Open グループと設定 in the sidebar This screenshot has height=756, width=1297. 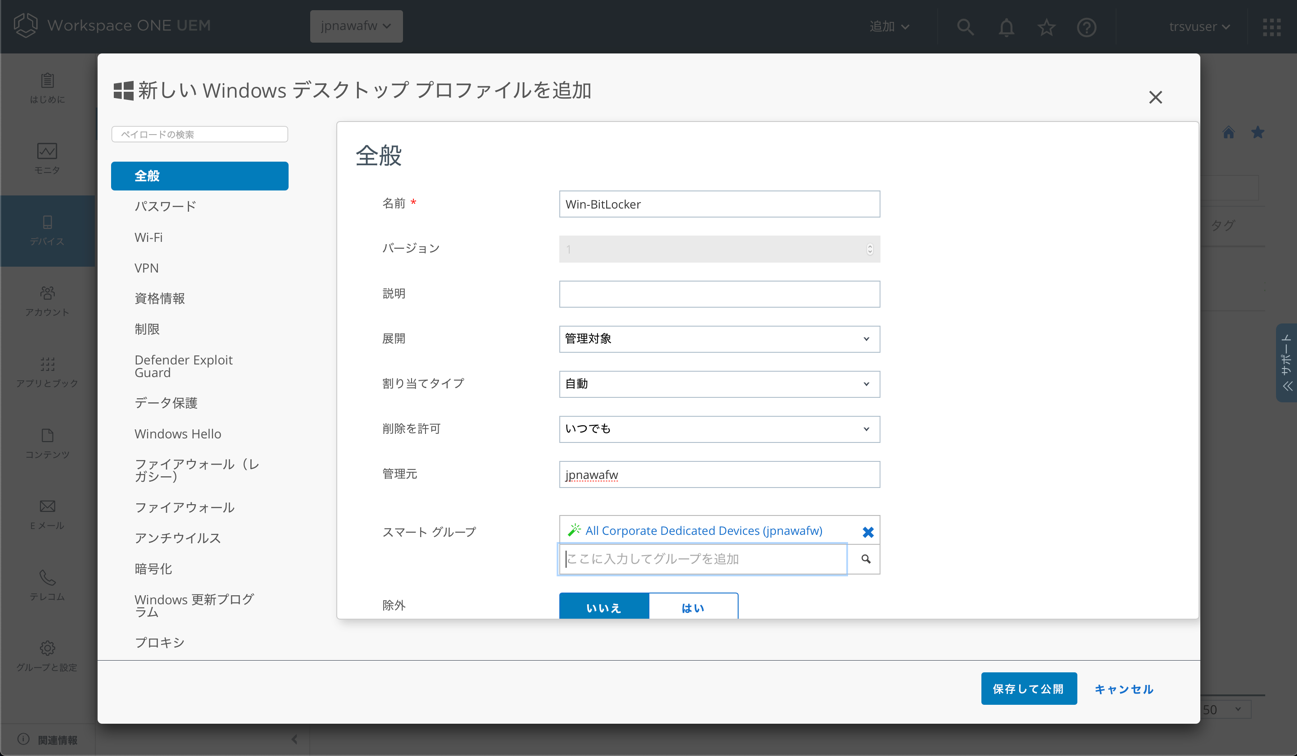pos(47,657)
